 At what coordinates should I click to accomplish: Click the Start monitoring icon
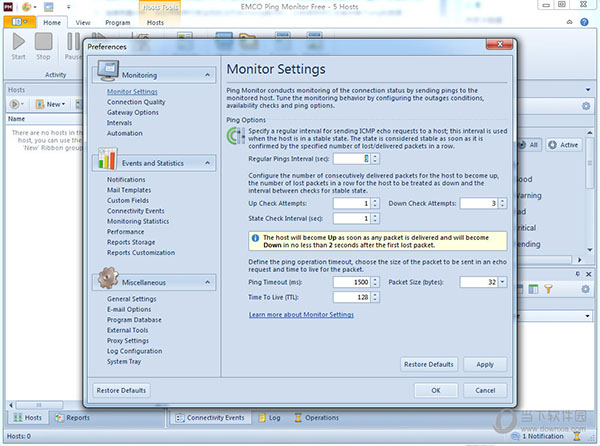(x=18, y=41)
